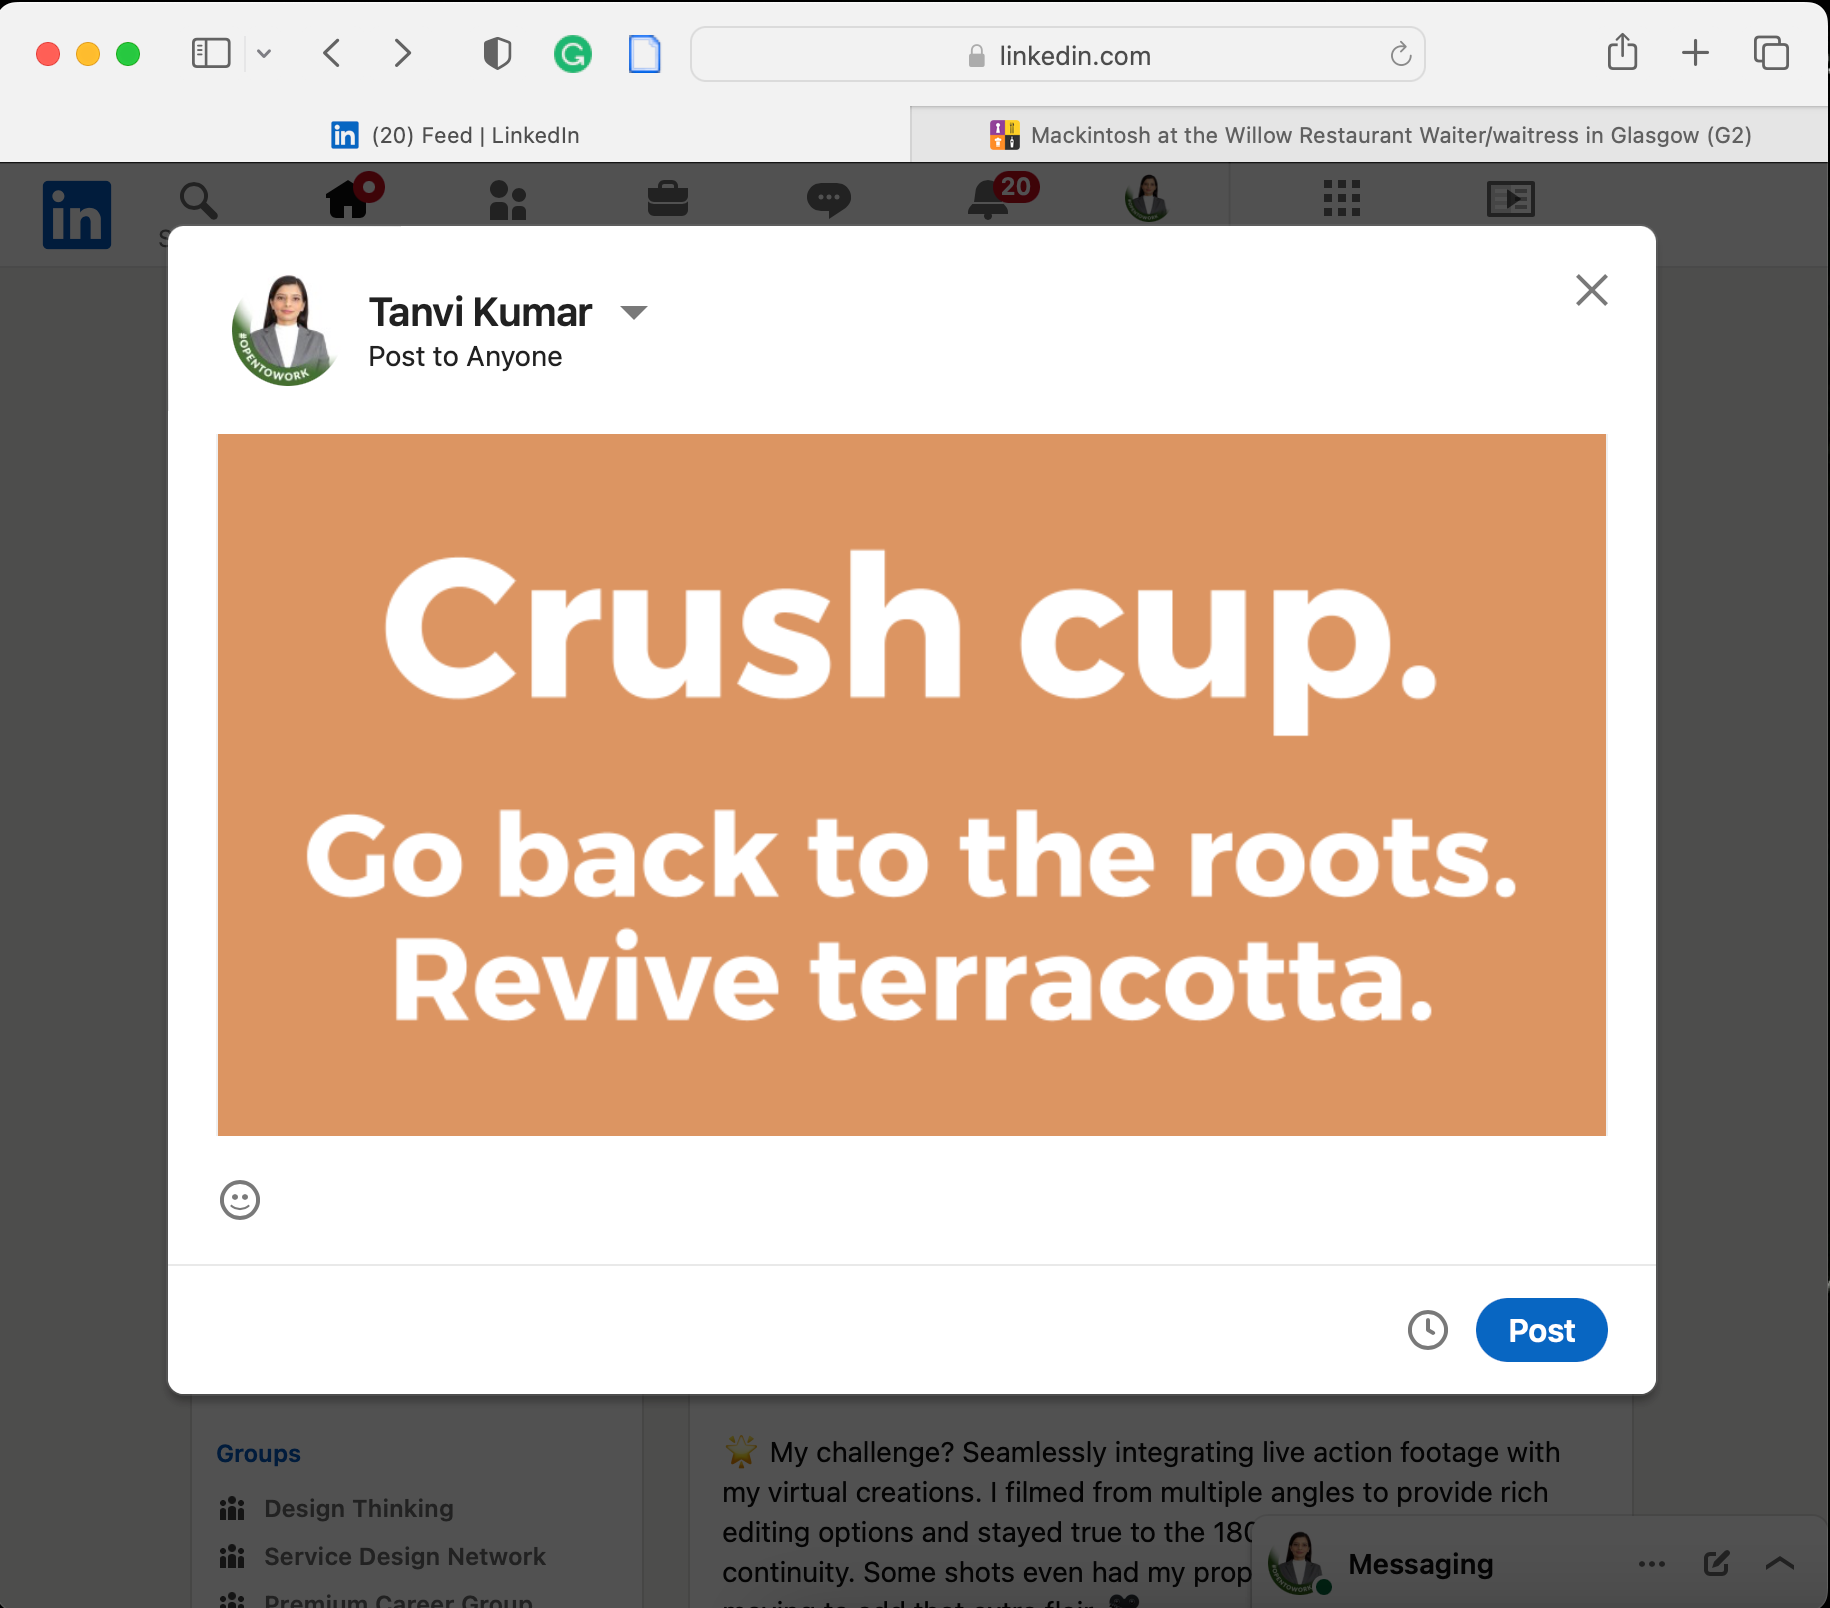This screenshot has height=1608, width=1830.
Task: Open Jobs briefcase icon
Action: tap(668, 198)
